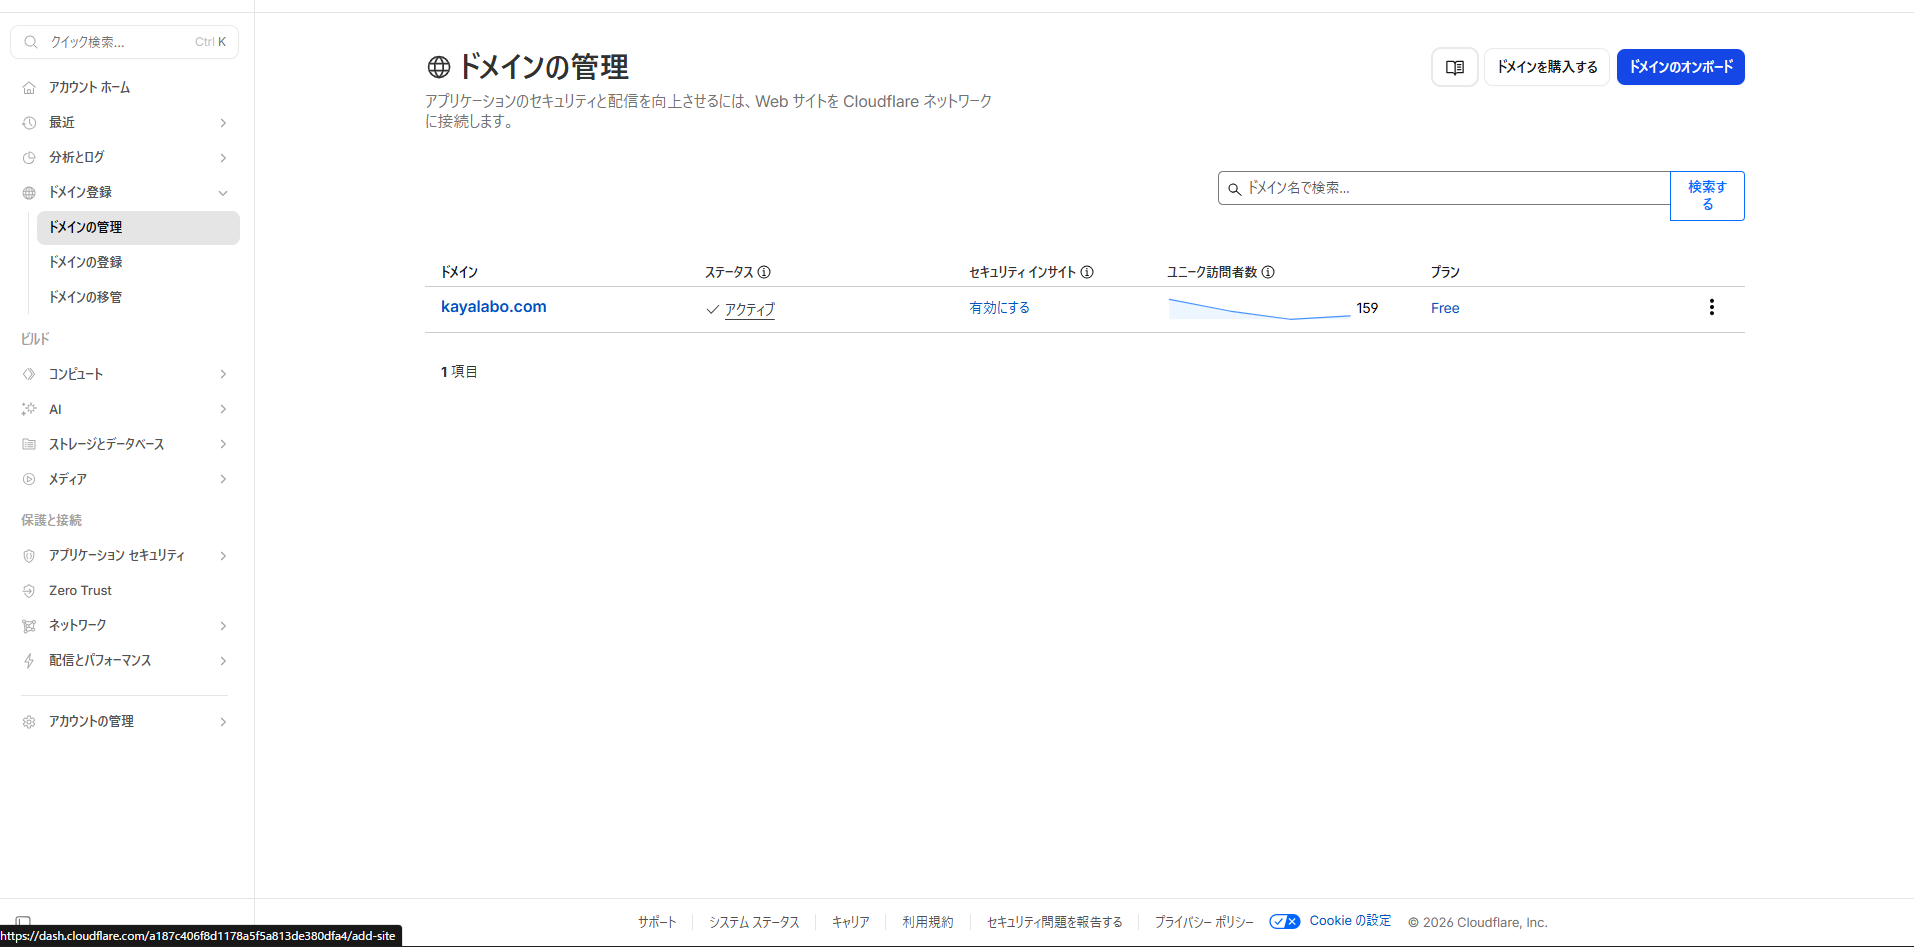
Task: Click the 検索する button
Action: point(1707,196)
